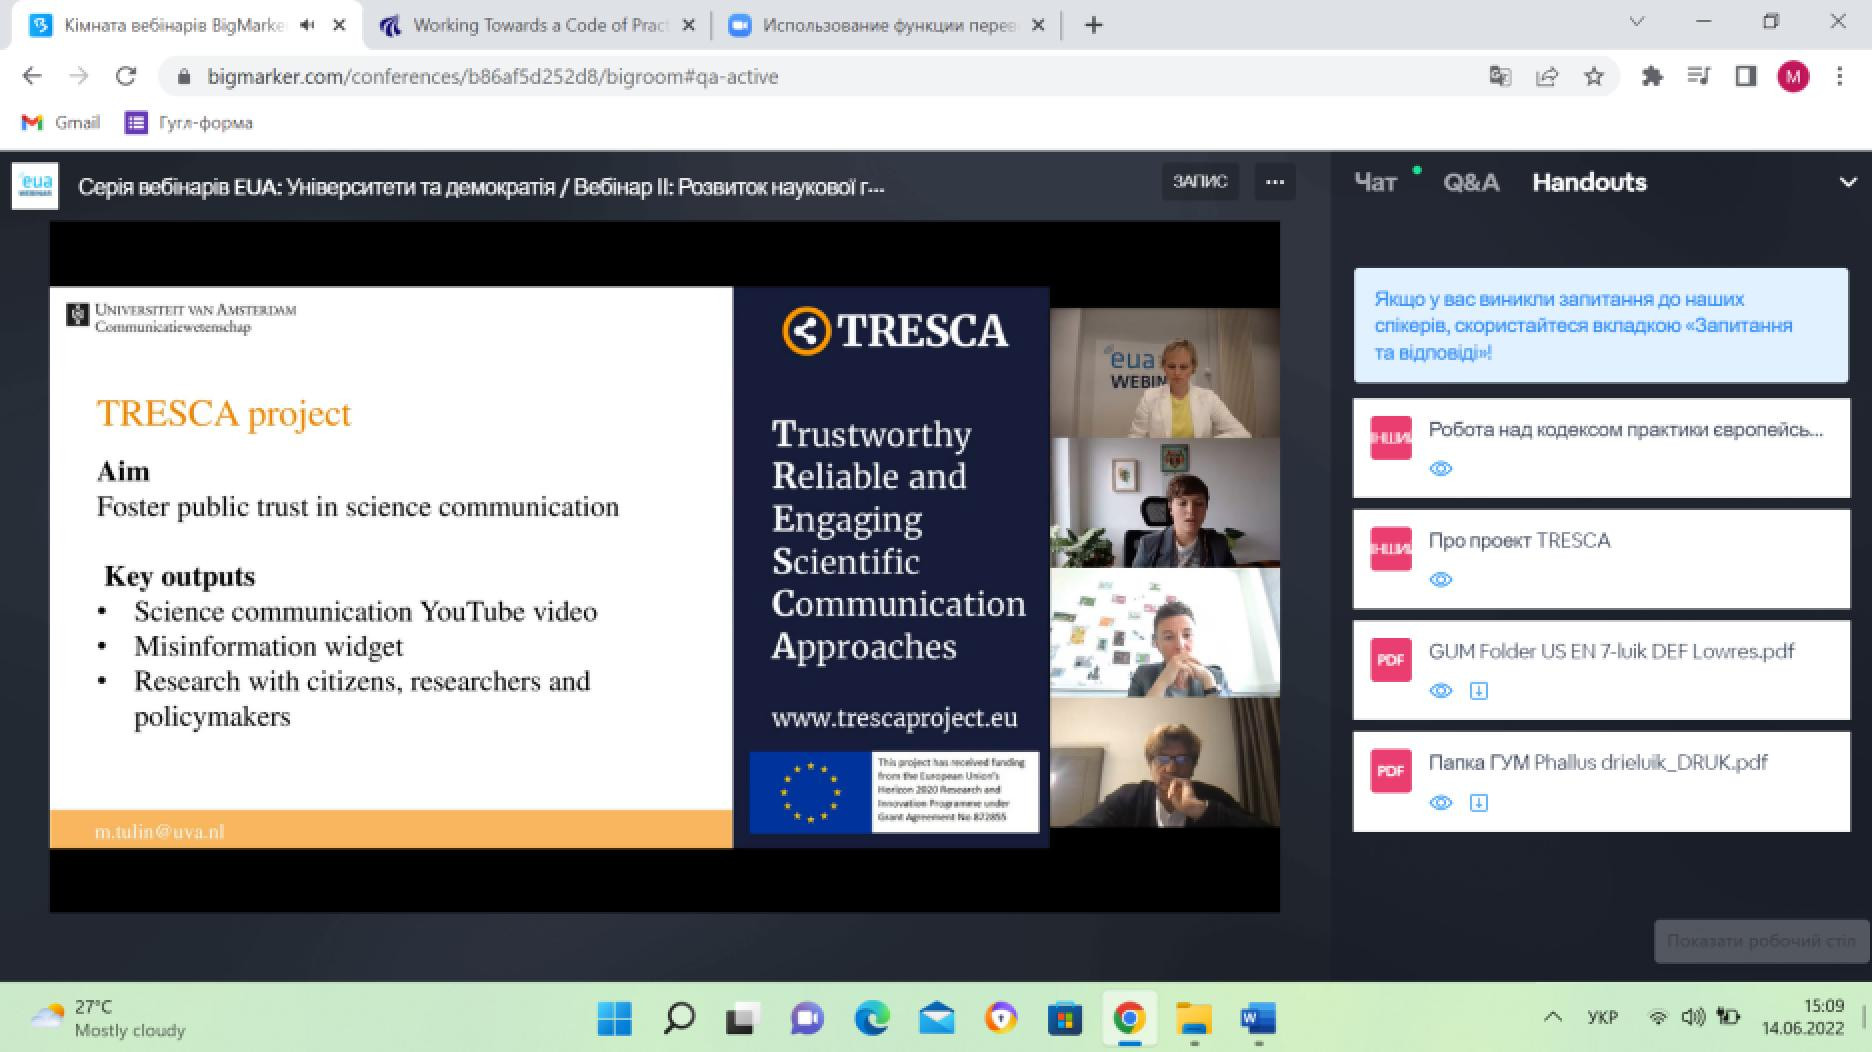Download the Папка ГУМ Phallus PDF
Screen dimensions: 1872x1052
1478,803
